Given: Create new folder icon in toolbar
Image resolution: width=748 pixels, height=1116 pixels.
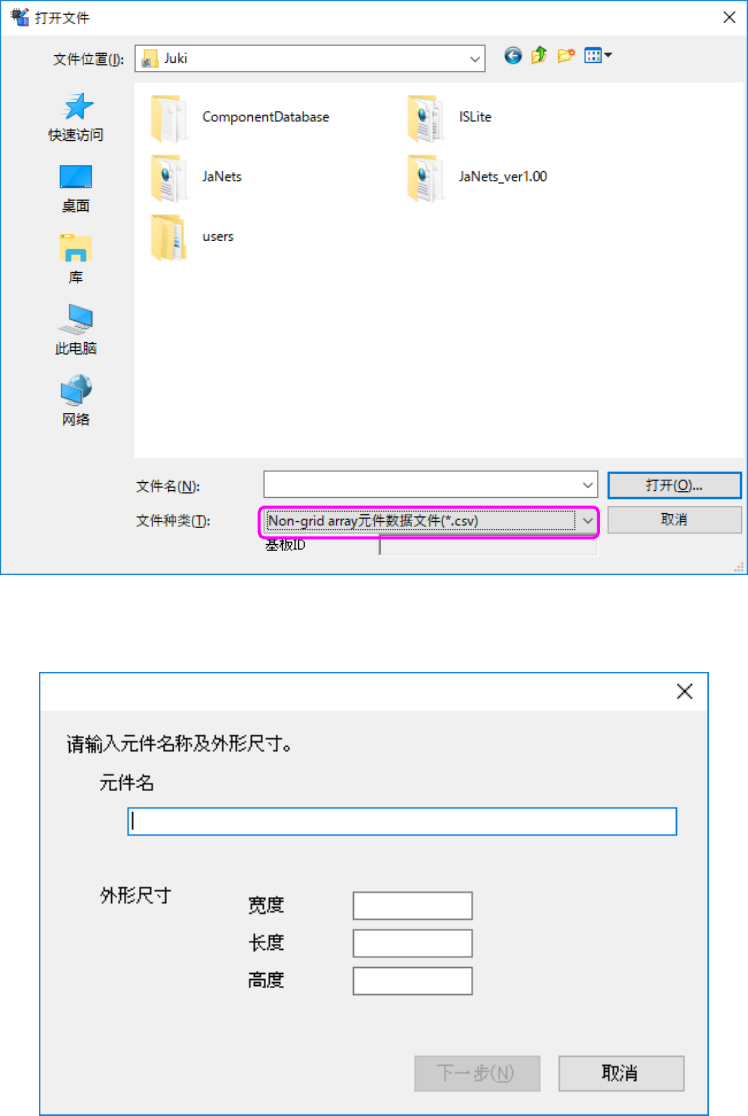Looking at the screenshot, I should 566,56.
